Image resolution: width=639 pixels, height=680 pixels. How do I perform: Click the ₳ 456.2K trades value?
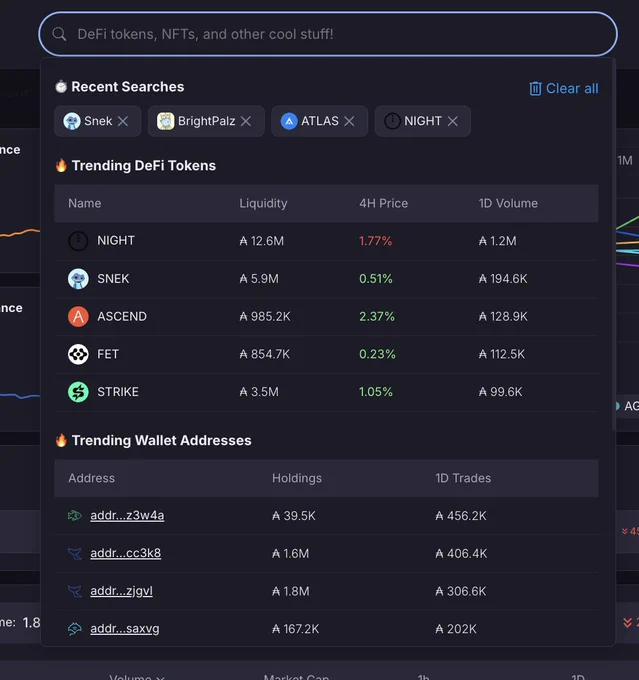click(x=461, y=516)
